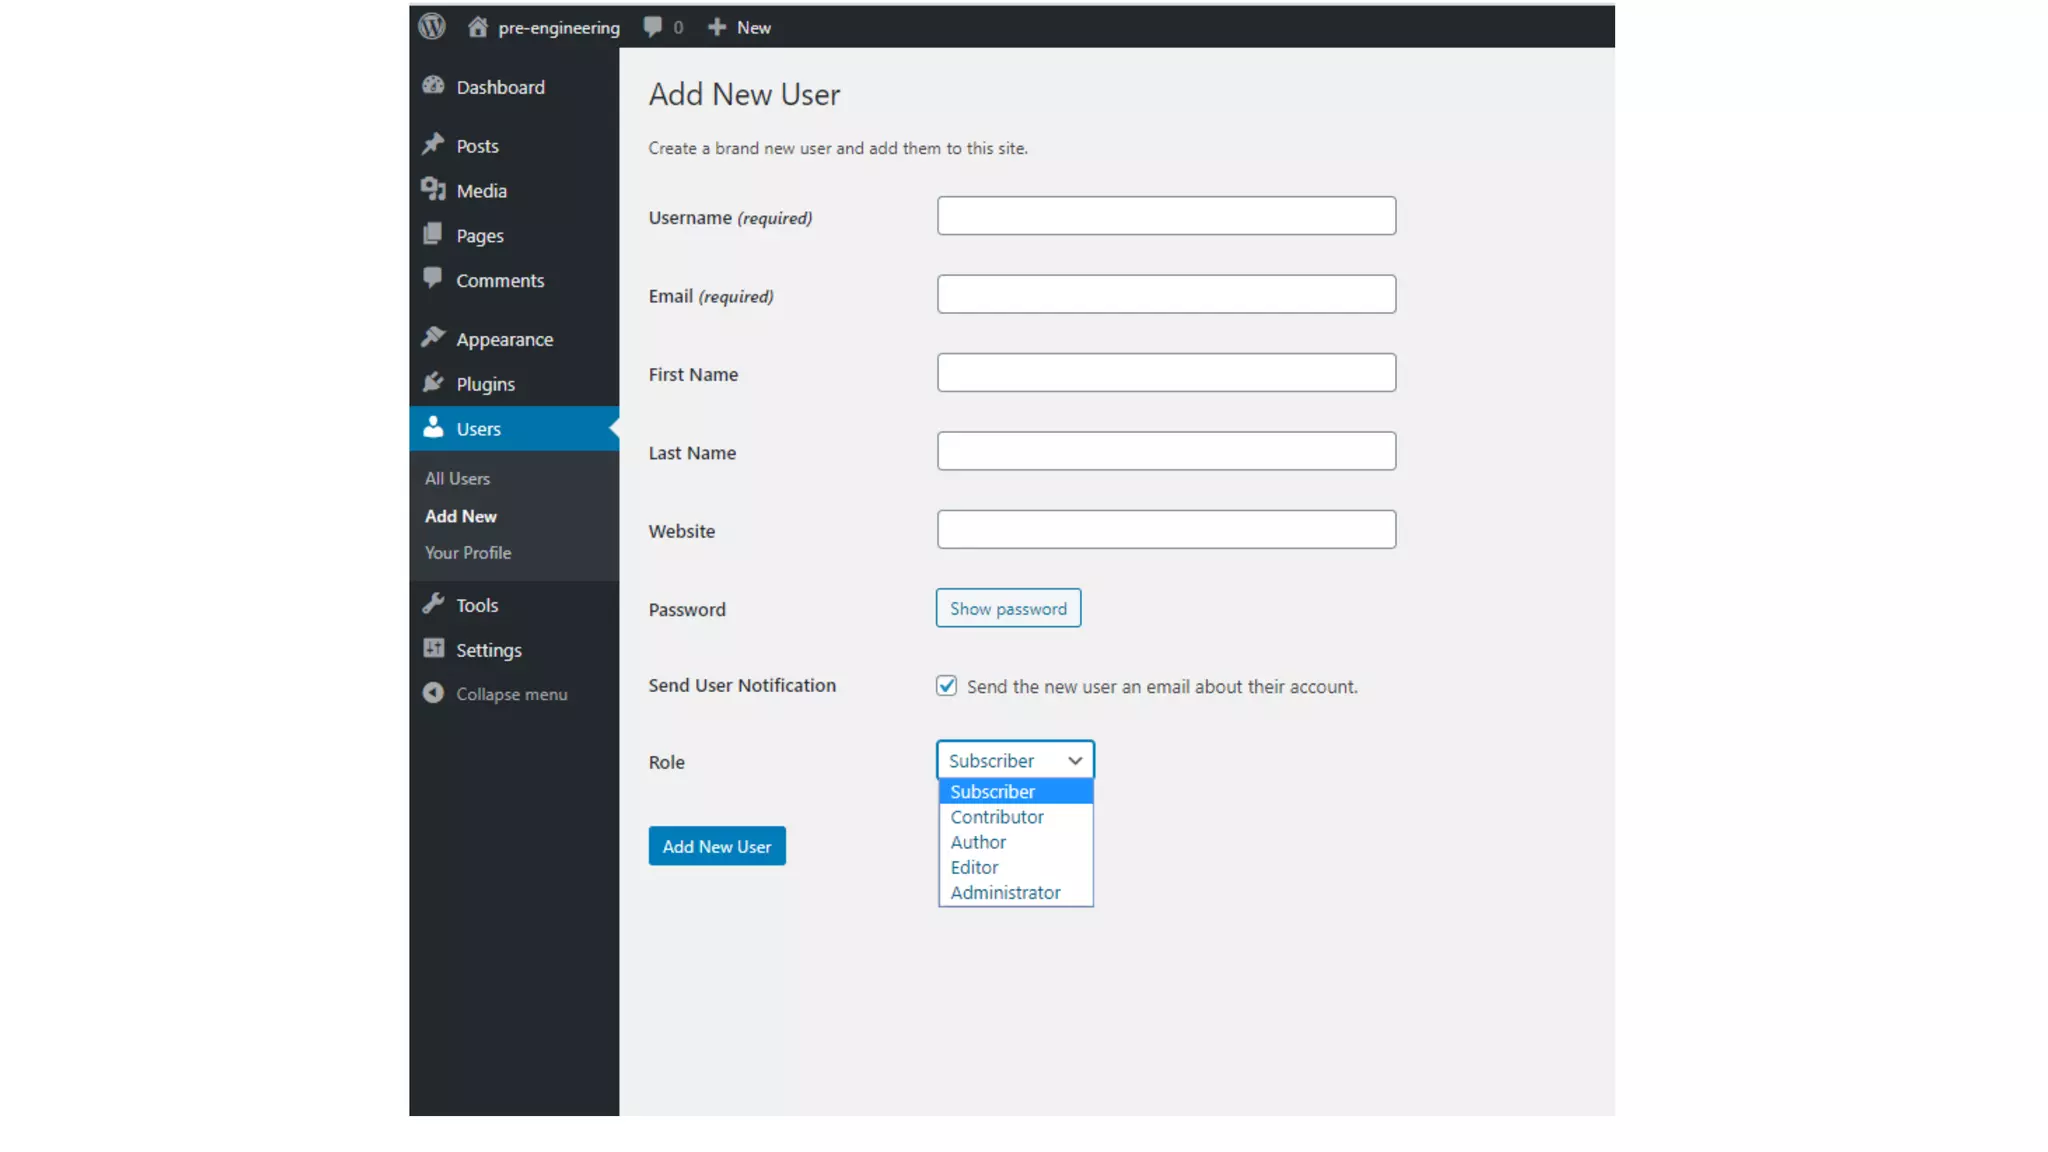2048x1152 pixels.
Task: Click the home icon beside pre-engineering
Action: pos(478,27)
